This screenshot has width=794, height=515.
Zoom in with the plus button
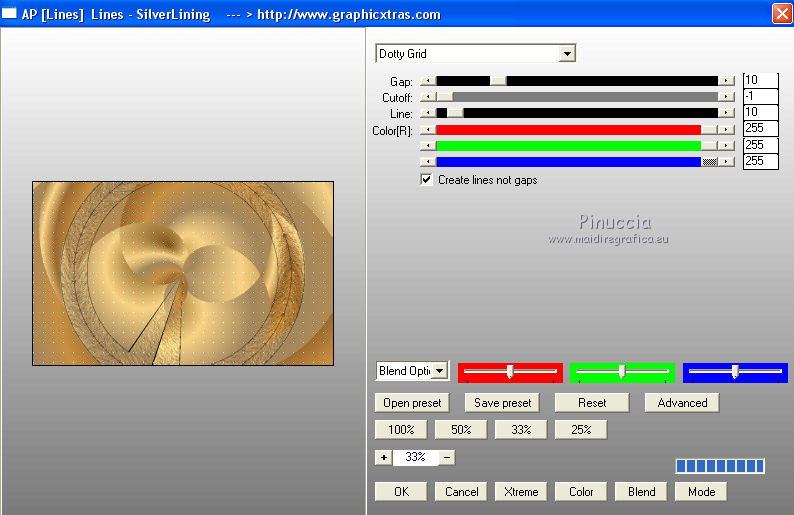coord(384,457)
